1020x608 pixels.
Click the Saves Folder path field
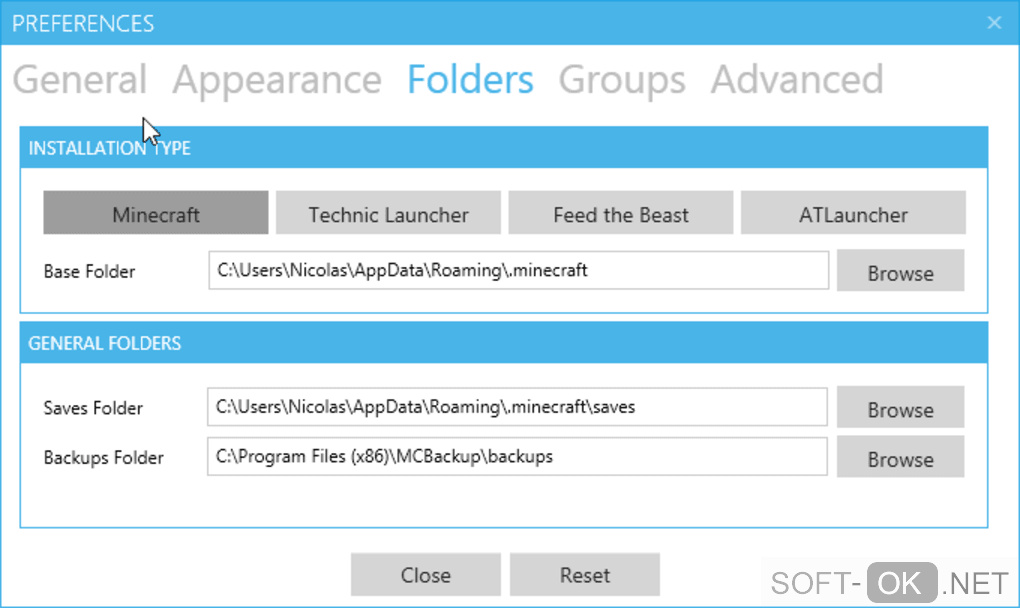(517, 407)
